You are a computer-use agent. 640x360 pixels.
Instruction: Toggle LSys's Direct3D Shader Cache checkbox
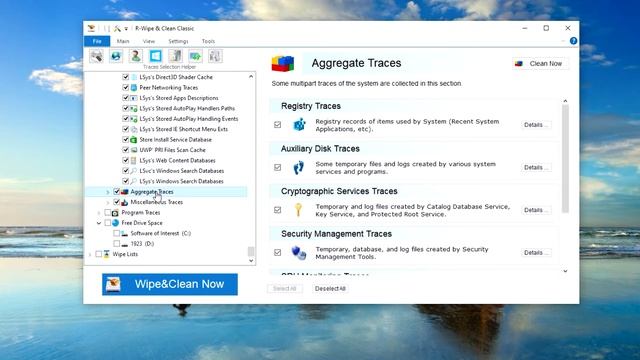tap(126, 77)
